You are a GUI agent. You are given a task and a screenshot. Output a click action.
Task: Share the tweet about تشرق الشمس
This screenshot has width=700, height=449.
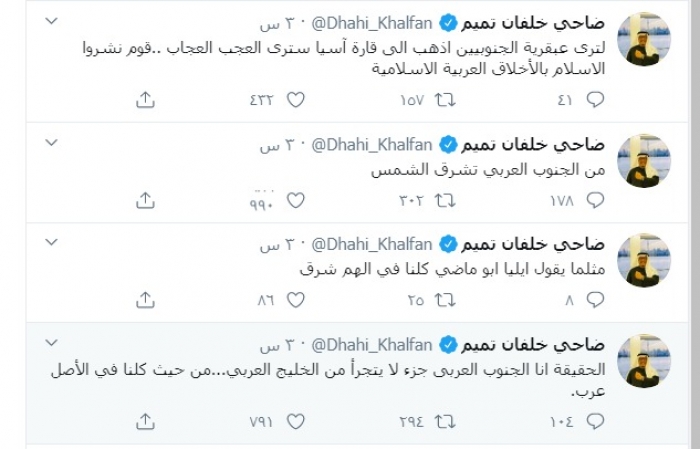(x=145, y=200)
